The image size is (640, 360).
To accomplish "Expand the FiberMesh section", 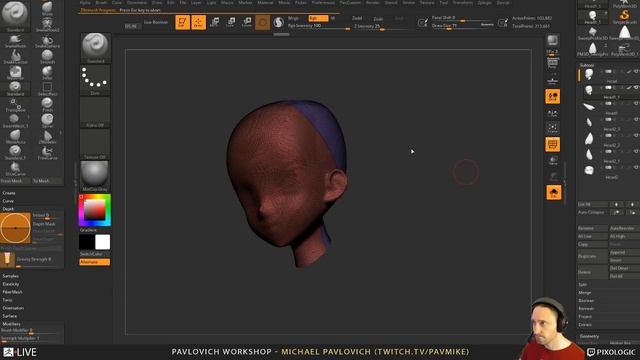I will [x=12, y=292].
